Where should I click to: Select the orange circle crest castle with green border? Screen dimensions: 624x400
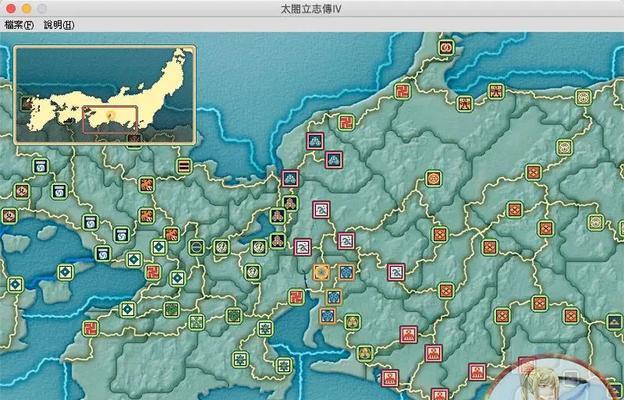click(434, 178)
